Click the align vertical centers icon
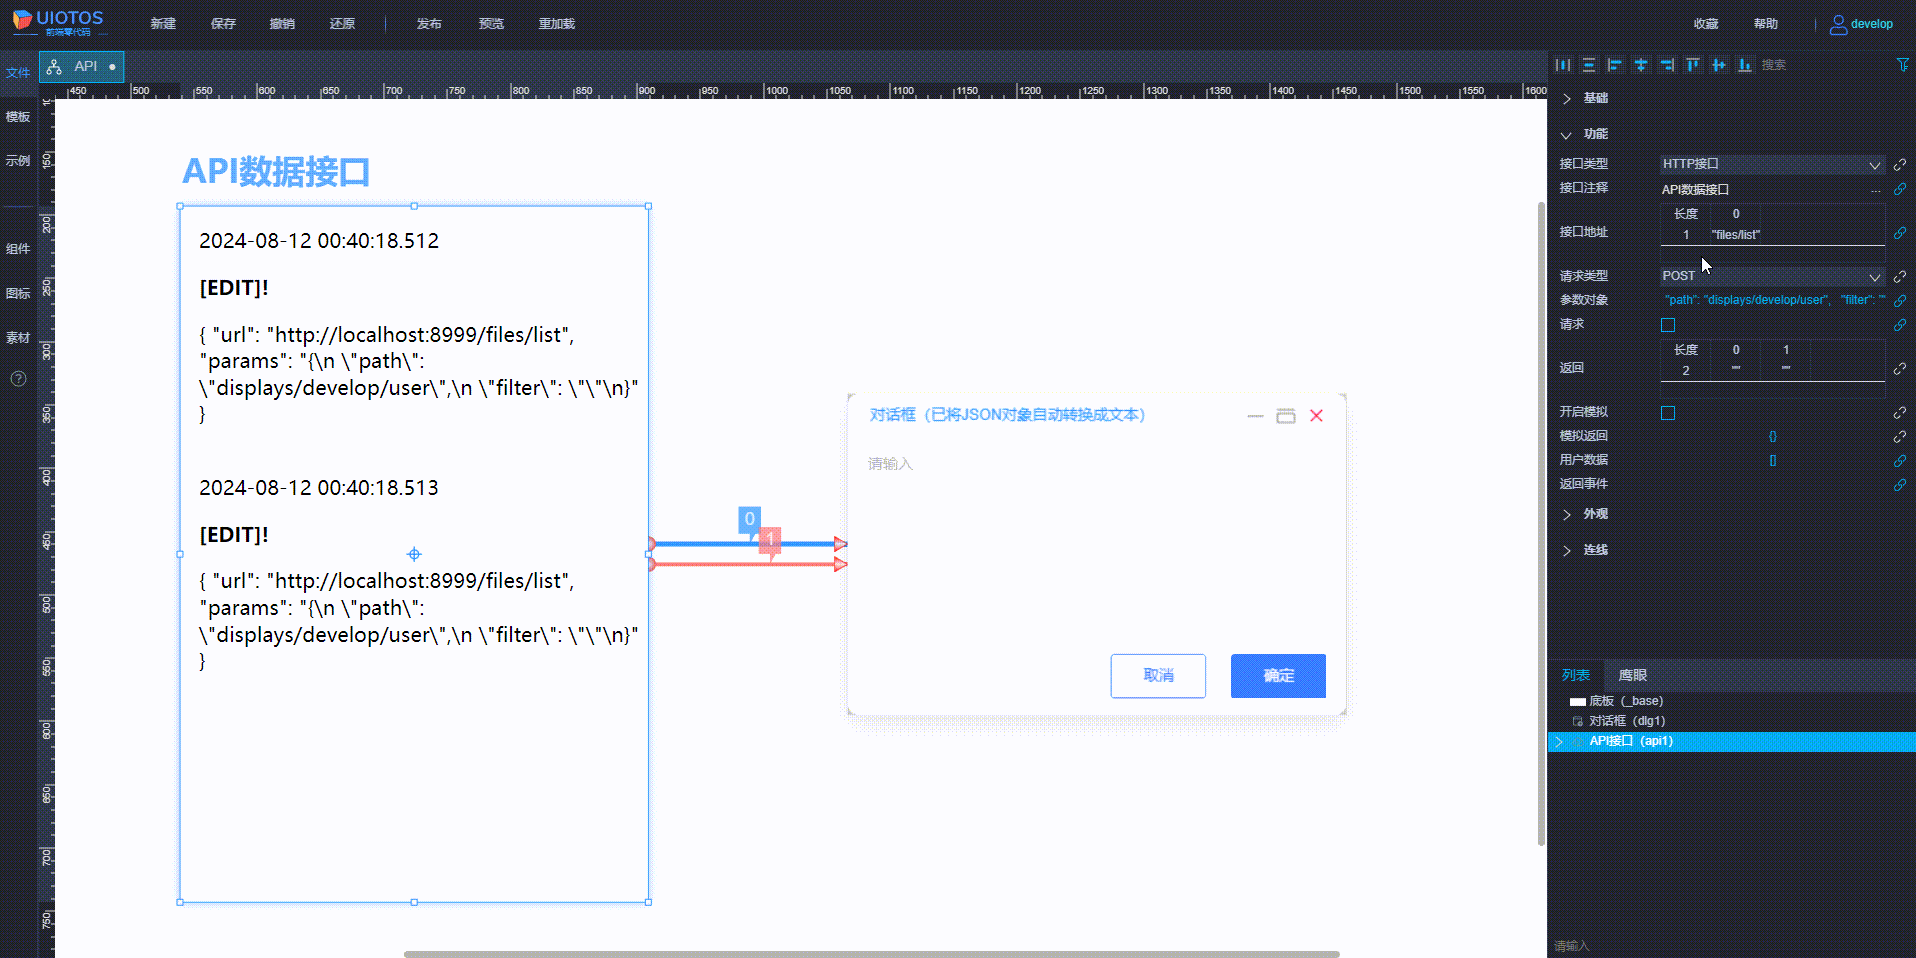Screen dimensions: 1916x958 [1719, 65]
